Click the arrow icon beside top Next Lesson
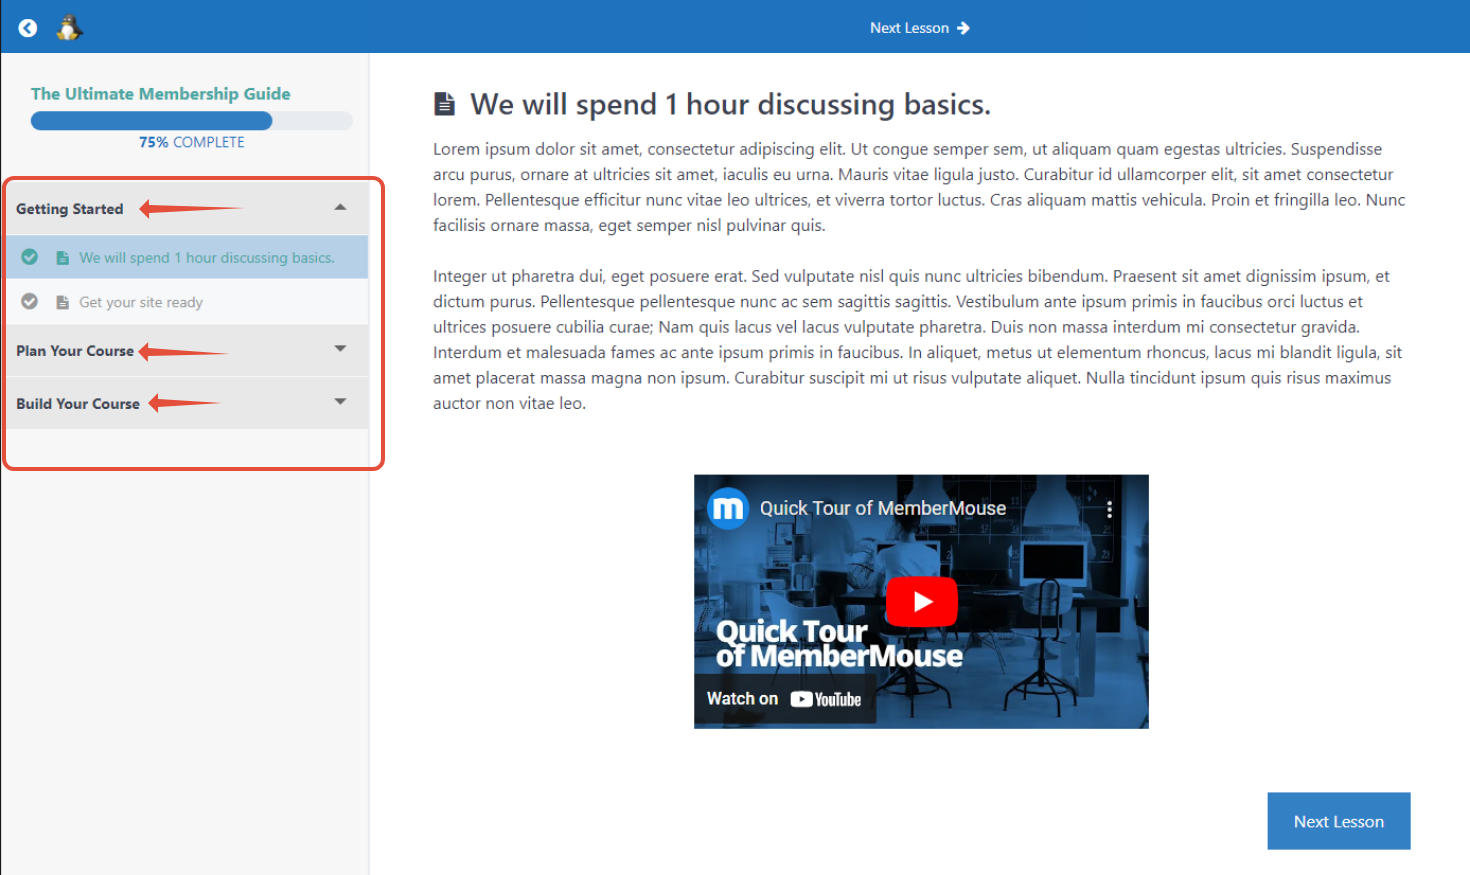The height and width of the screenshot is (875, 1470). (x=963, y=28)
